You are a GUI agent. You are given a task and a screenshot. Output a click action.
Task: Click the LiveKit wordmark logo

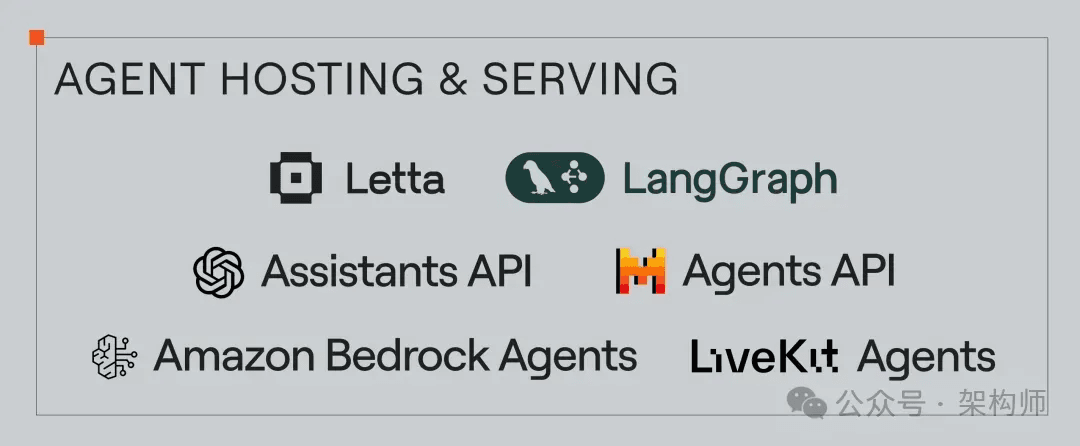[x=765, y=357]
